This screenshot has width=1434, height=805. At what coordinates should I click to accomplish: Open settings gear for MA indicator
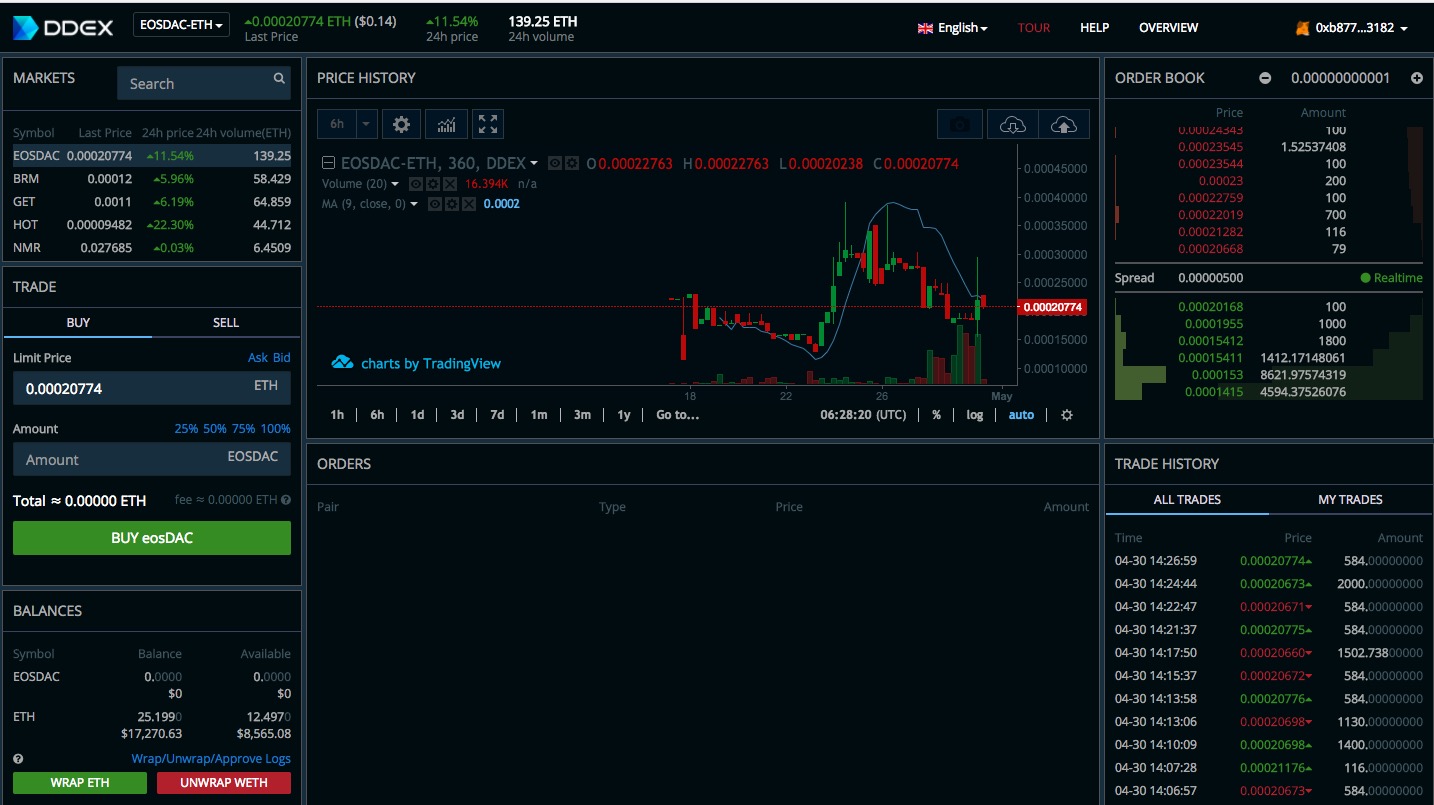[450, 204]
